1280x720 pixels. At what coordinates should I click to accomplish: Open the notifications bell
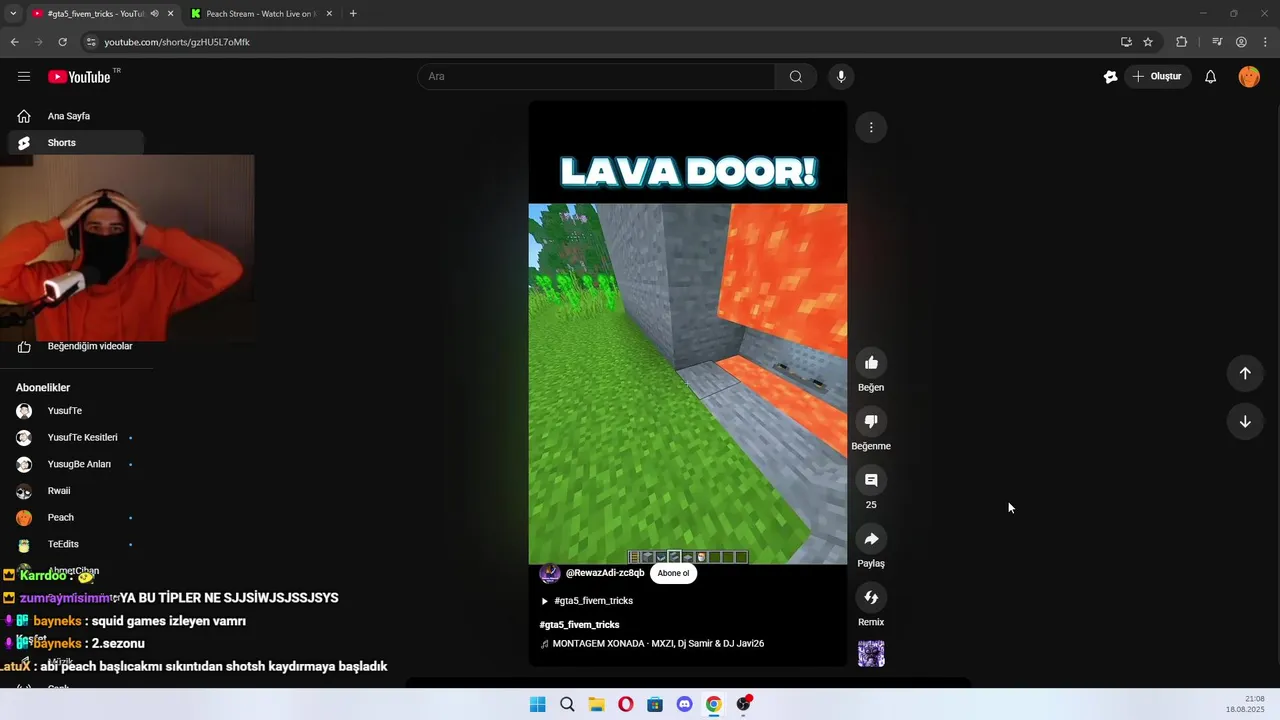point(1210,77)
